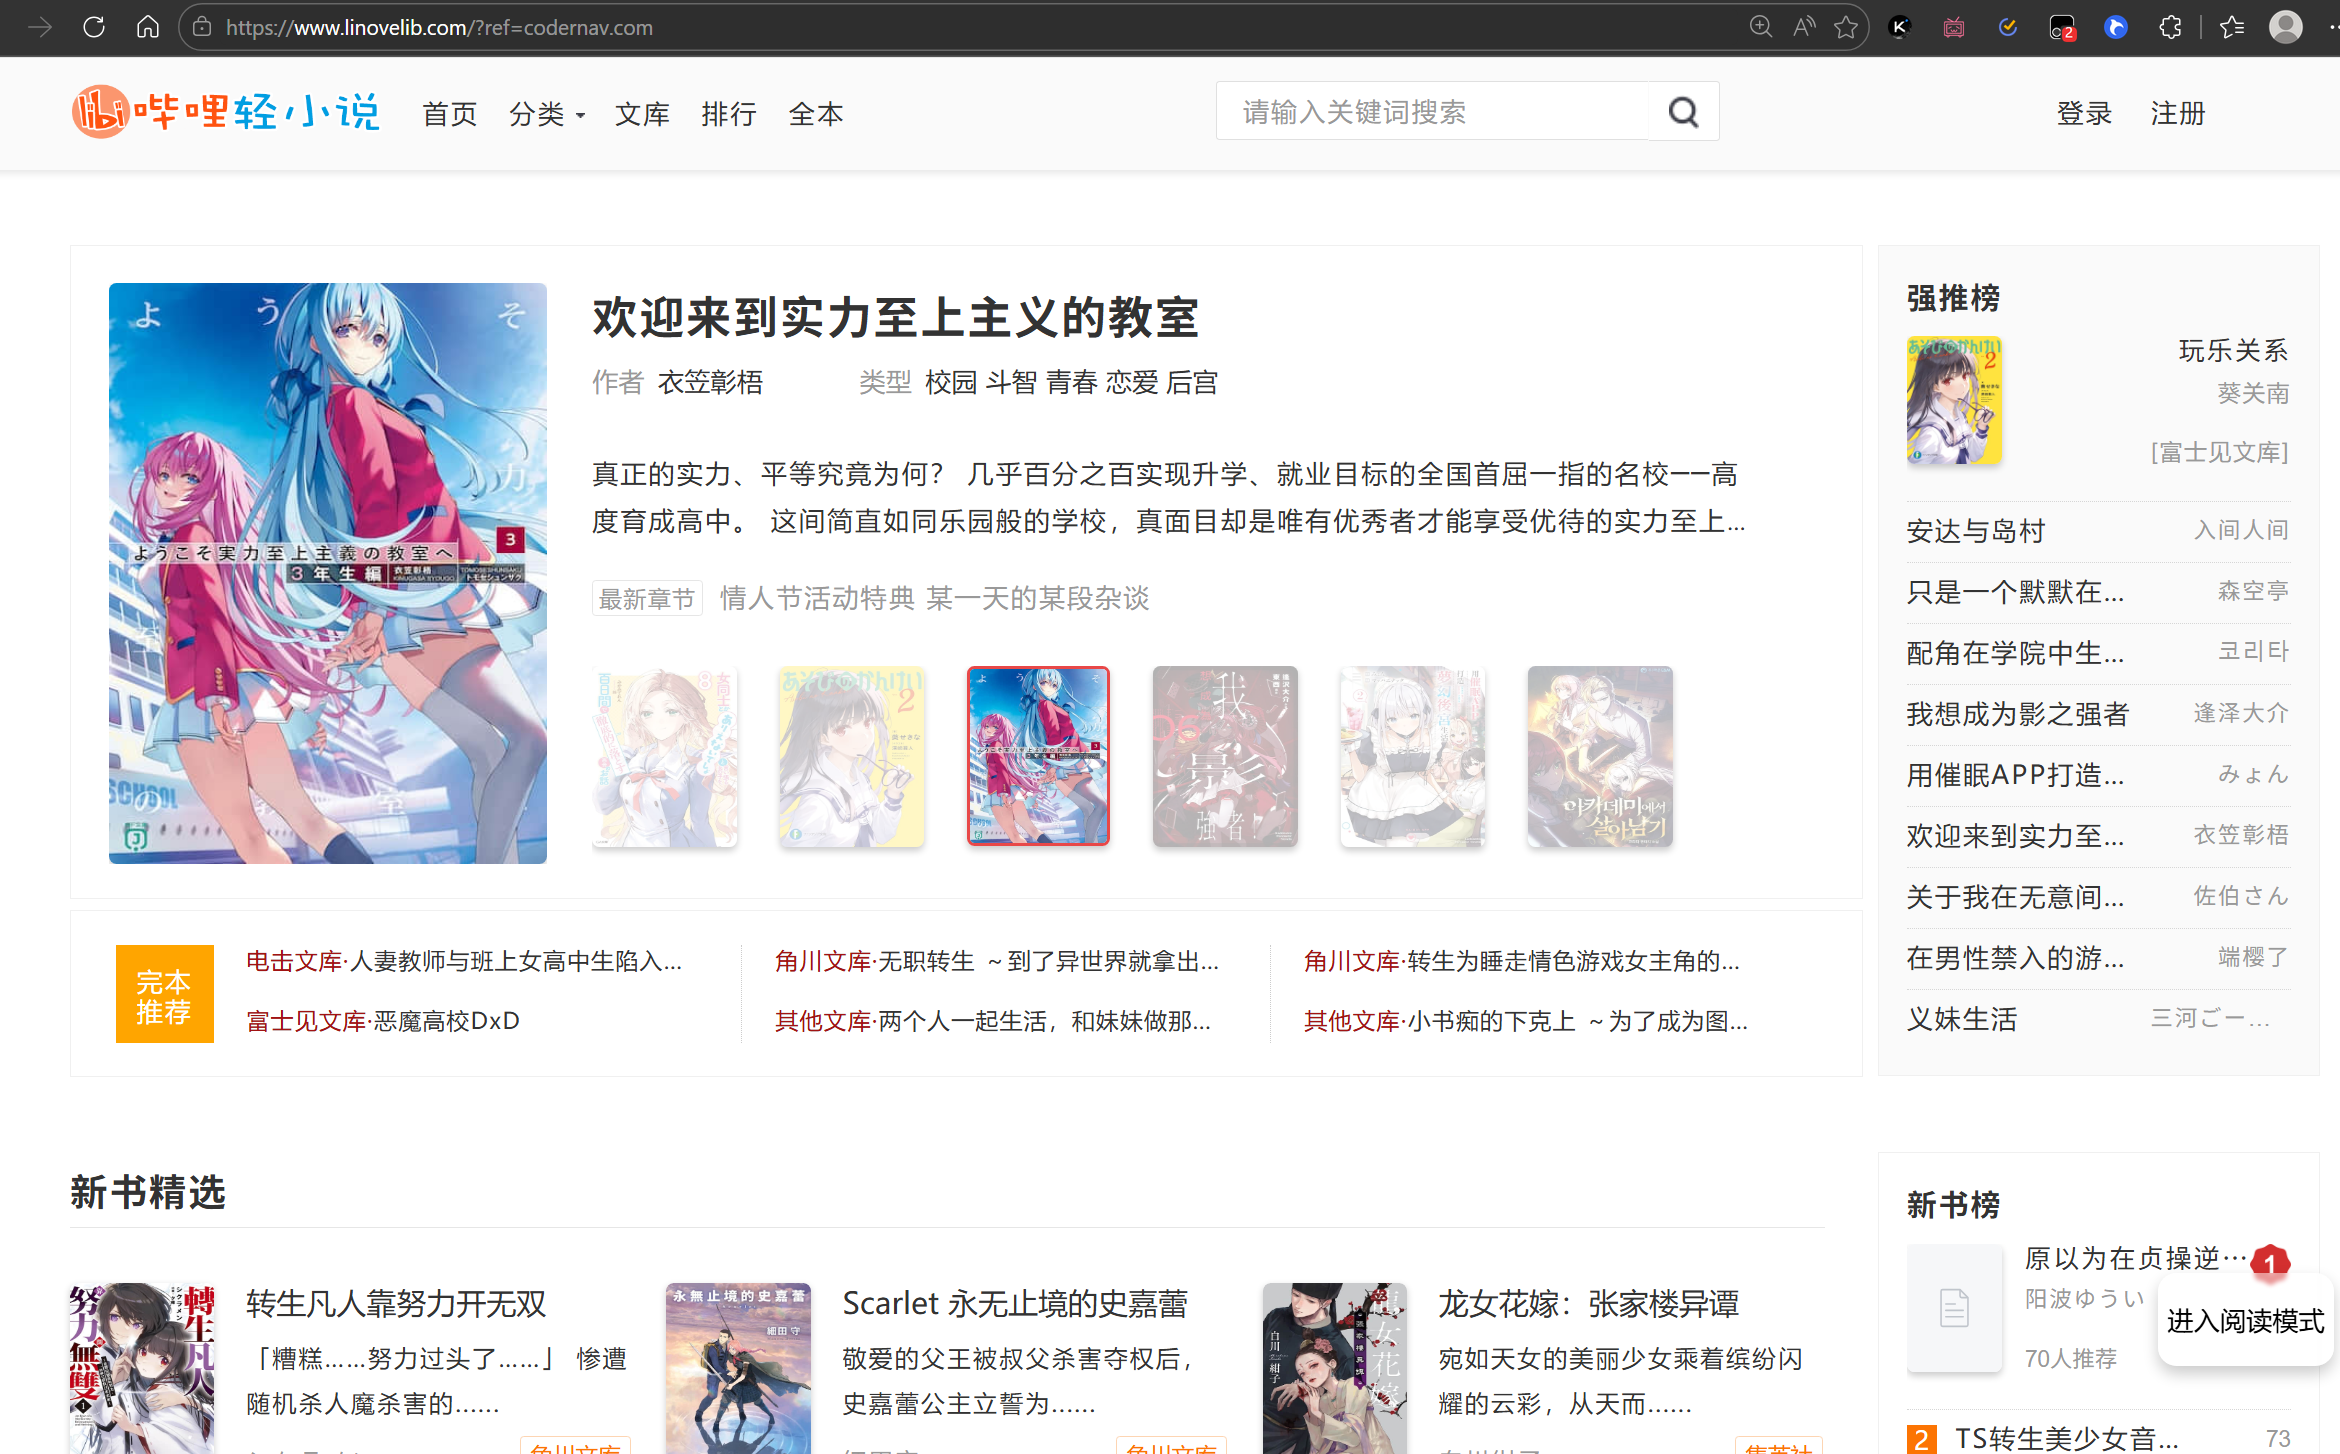Screen dimensions: 2340x1454
Task: Open 恶魔高校DxD completed recommendation link
Action: coord(446,1021)
